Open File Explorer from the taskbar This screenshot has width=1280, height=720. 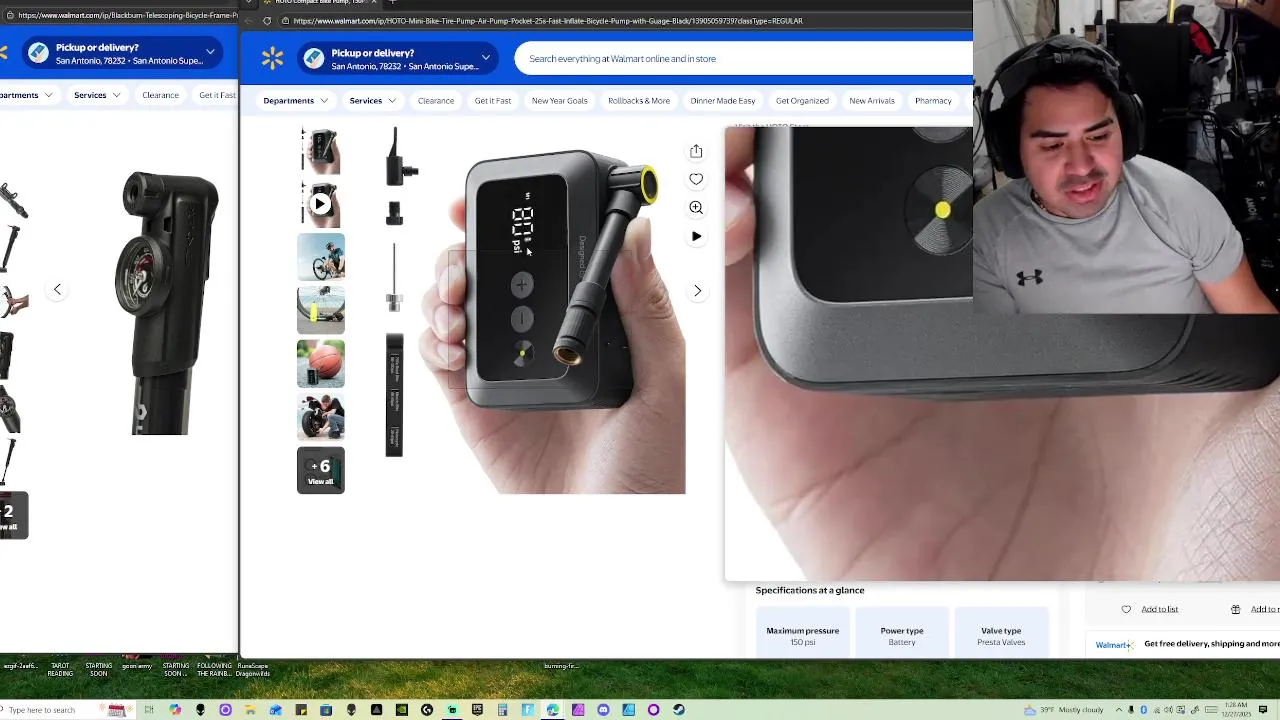pos(250,709)
